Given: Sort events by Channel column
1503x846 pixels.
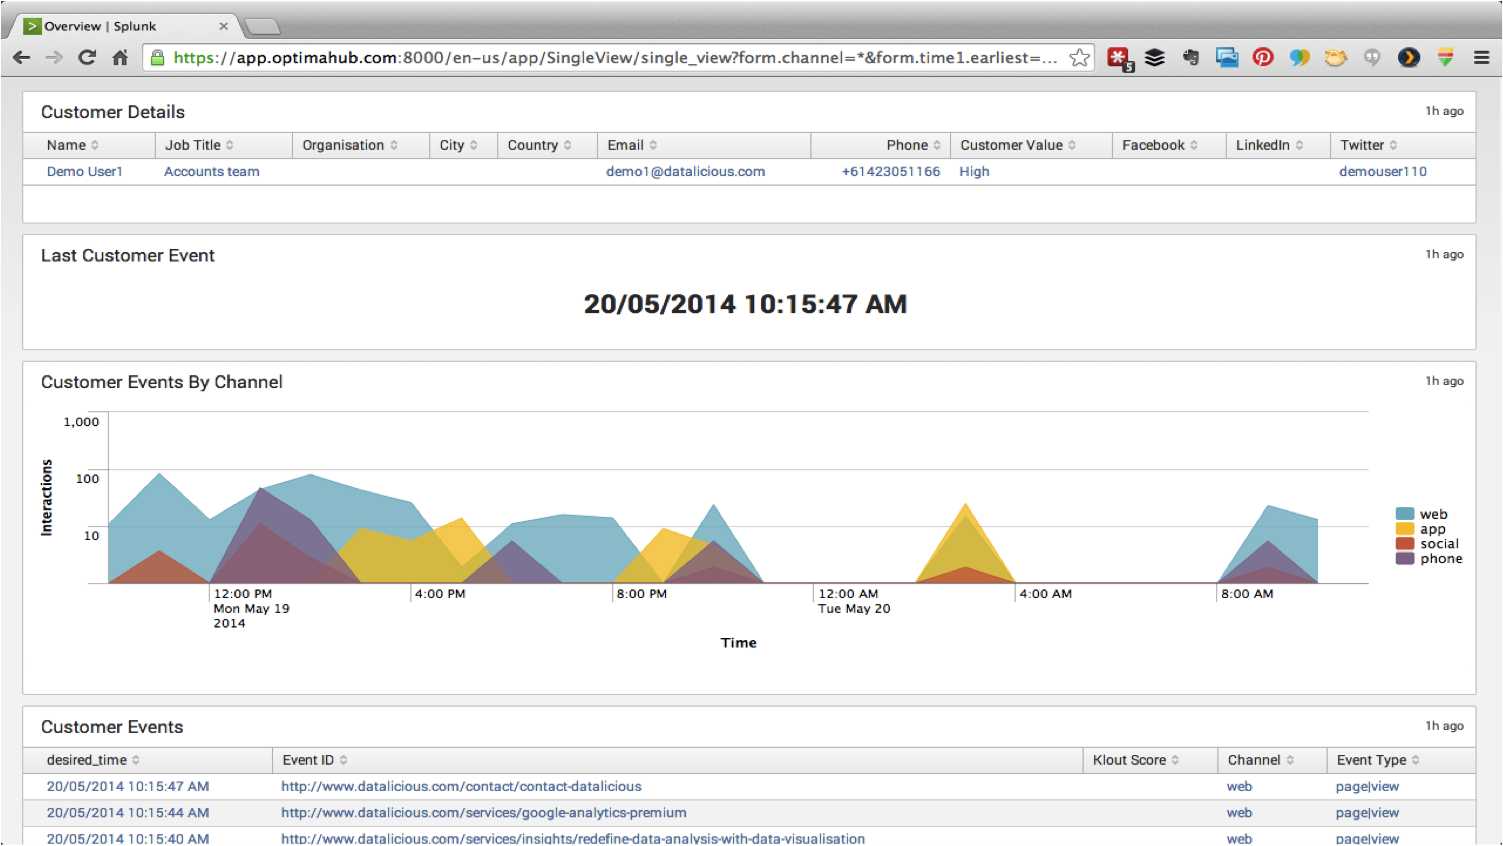Looking at the screenshot, I should pos(1261,760).
